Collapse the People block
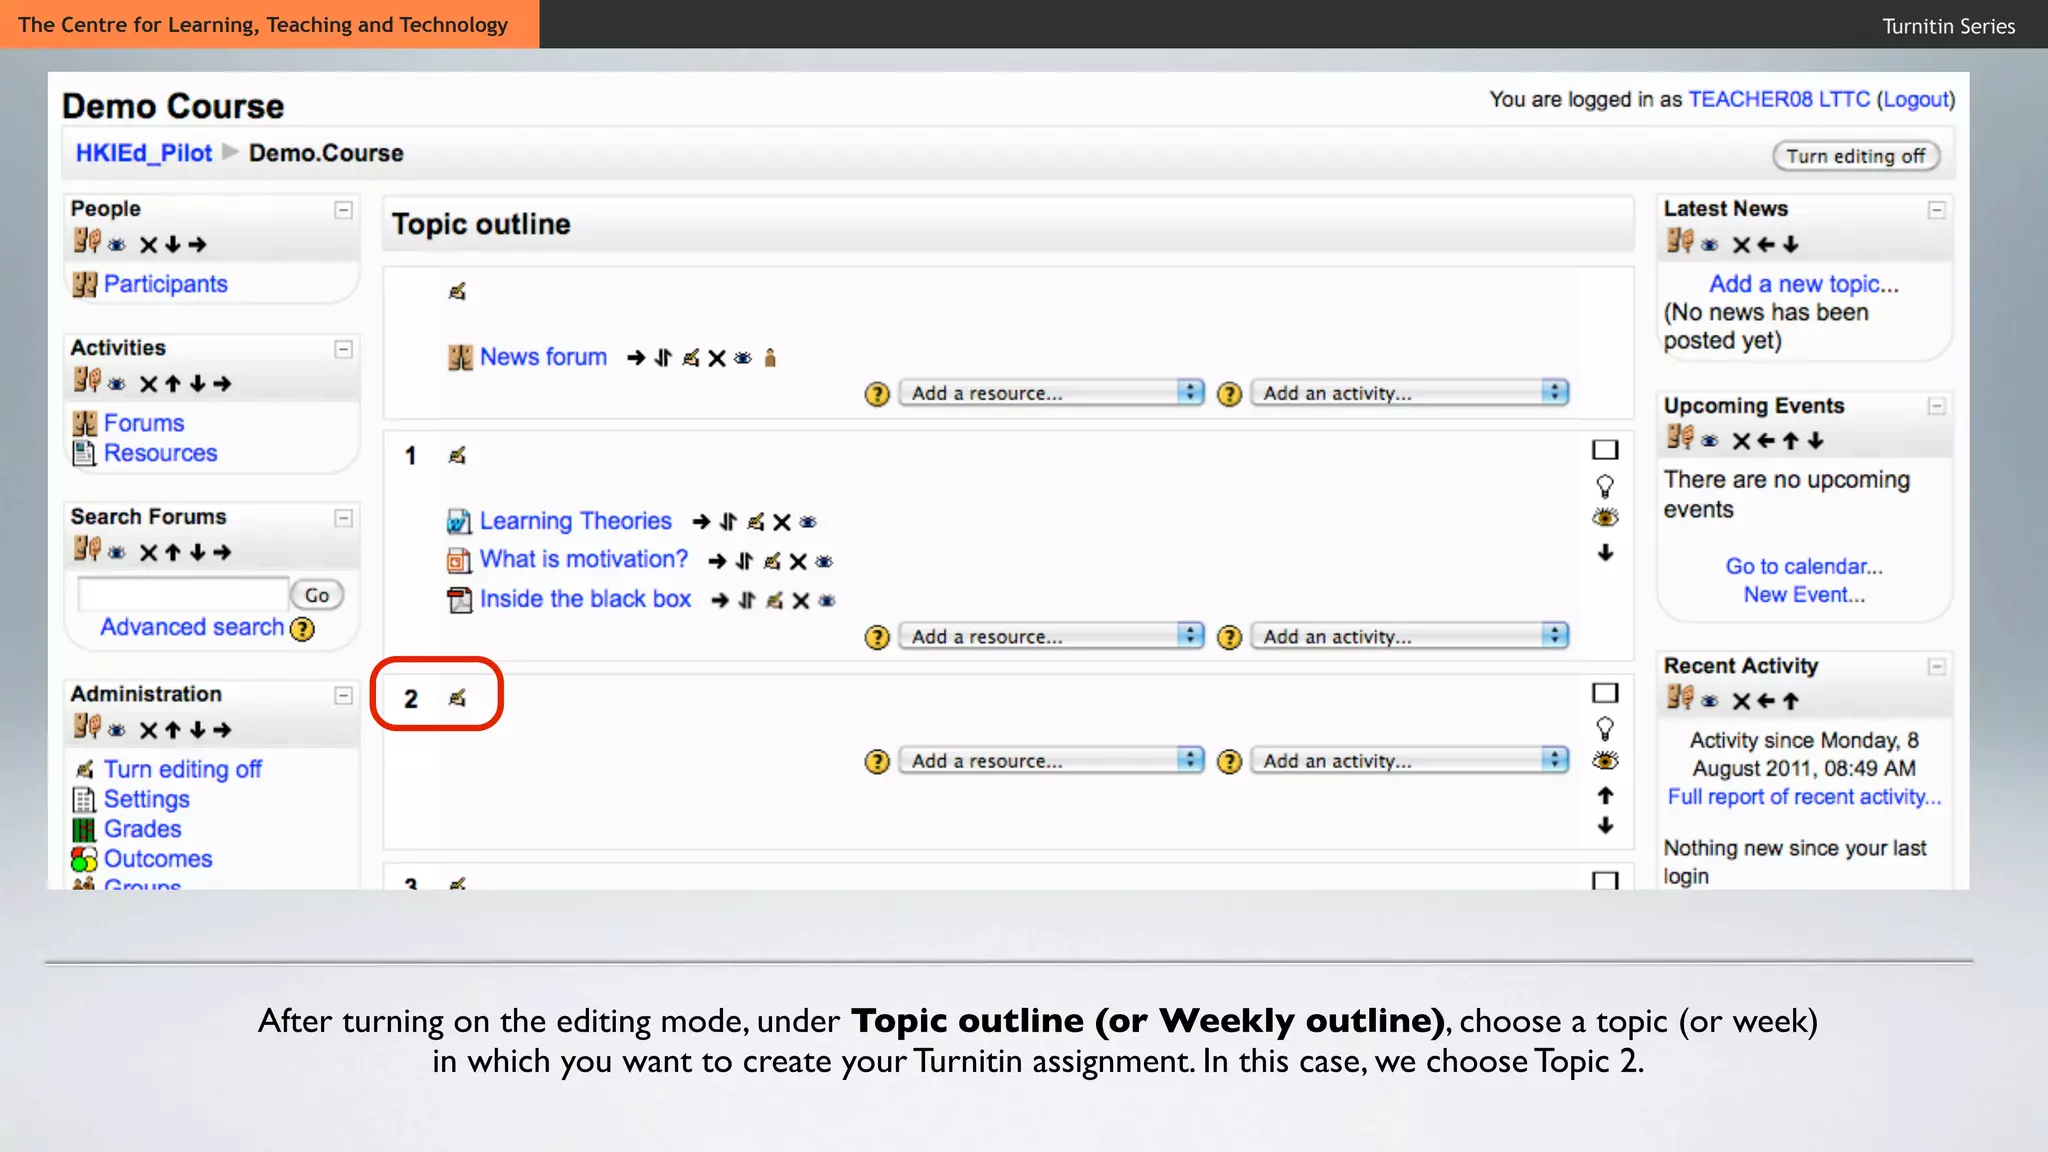This screenshot has width=2048, height=1152. coord(343,210)
